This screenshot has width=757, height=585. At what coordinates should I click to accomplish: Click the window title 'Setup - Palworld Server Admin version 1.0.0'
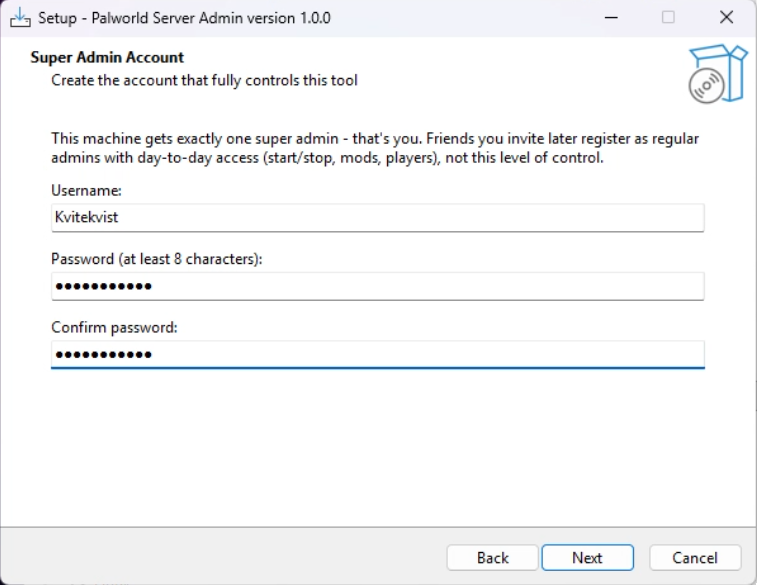coord(184,18)
